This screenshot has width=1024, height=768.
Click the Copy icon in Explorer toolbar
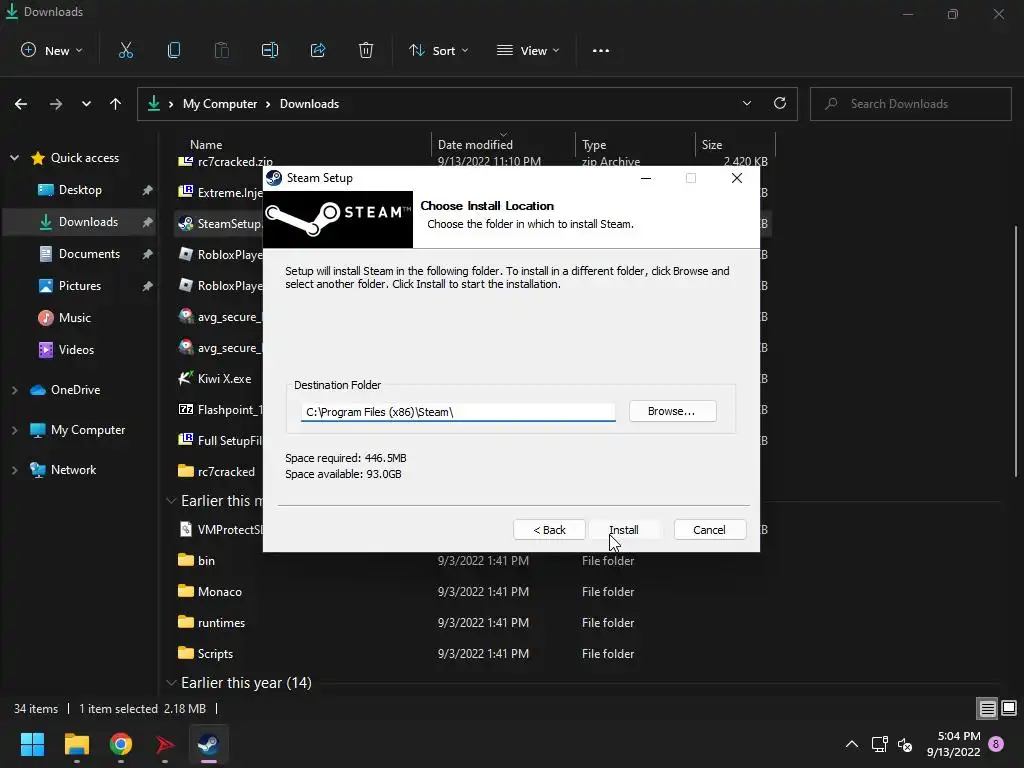(x=174, y=50)
